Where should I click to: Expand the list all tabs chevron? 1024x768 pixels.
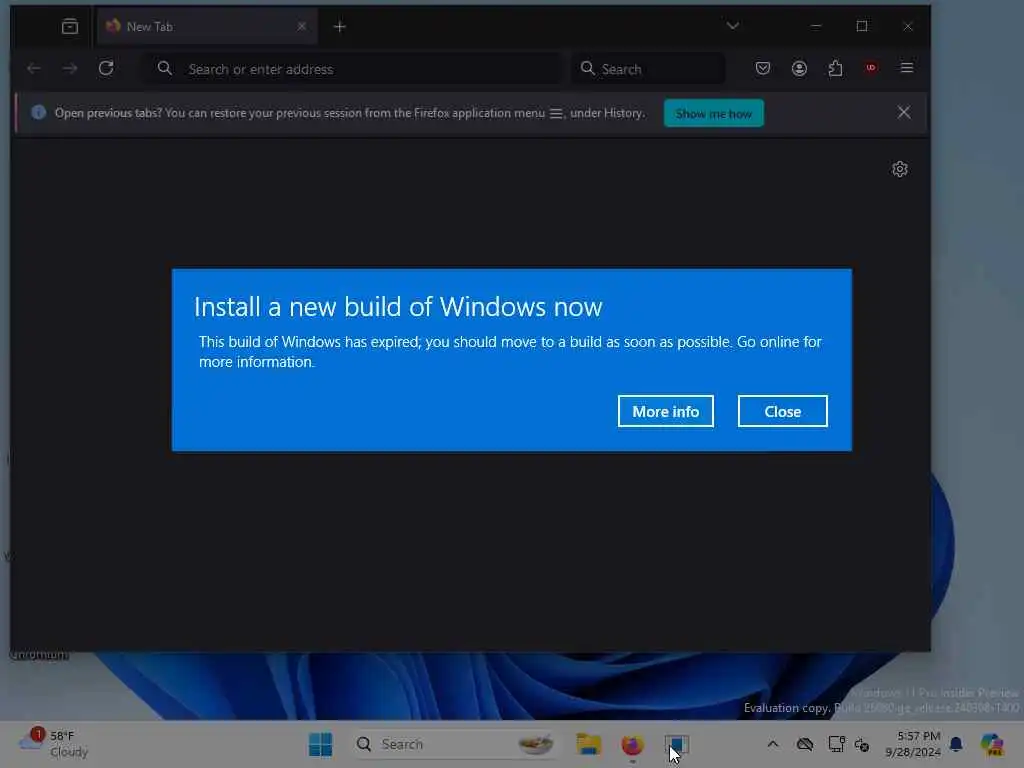[733, 26]
